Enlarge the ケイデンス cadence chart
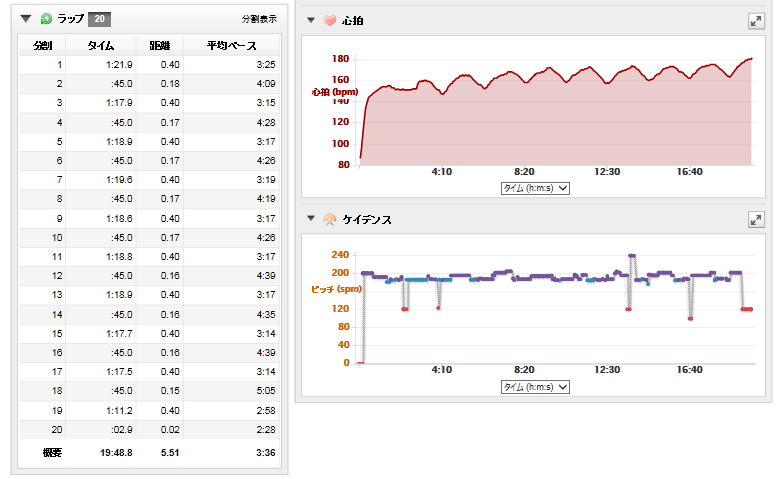This screenshot has height=479, width=781. coord(757,219)
